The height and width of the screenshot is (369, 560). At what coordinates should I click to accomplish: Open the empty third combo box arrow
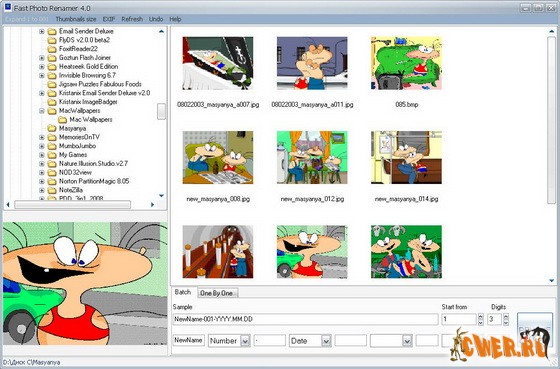(407, 341)
